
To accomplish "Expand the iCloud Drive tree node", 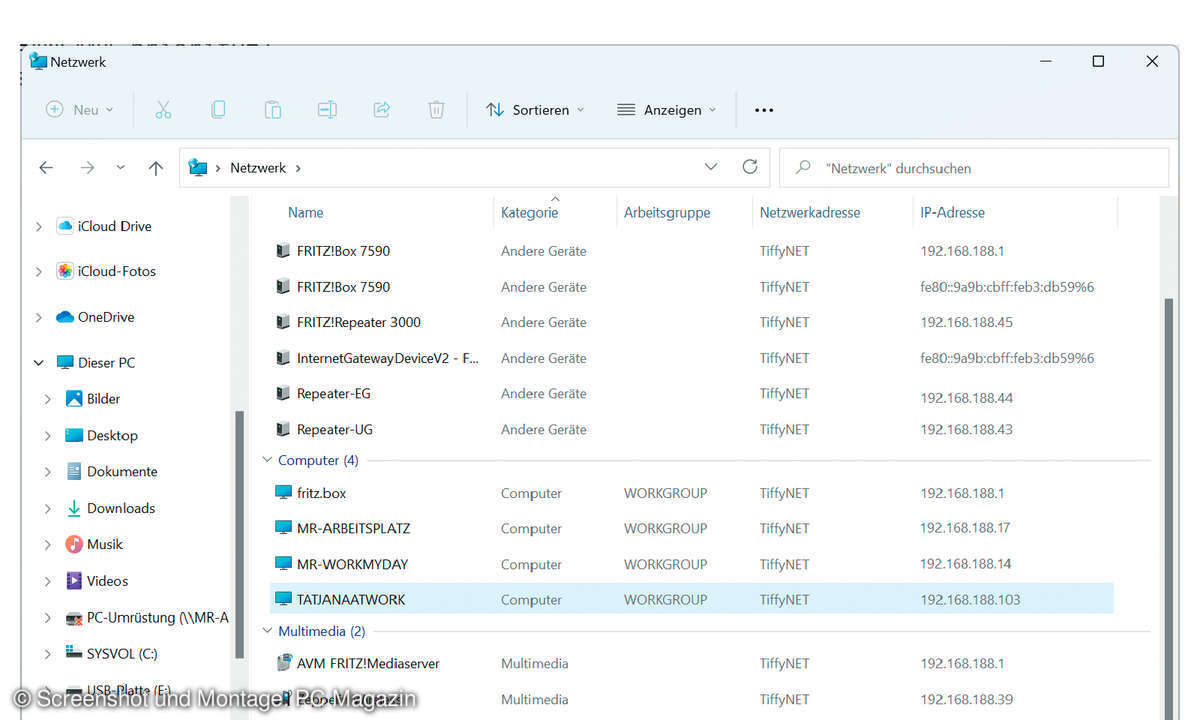I will [x=39, y=227].
